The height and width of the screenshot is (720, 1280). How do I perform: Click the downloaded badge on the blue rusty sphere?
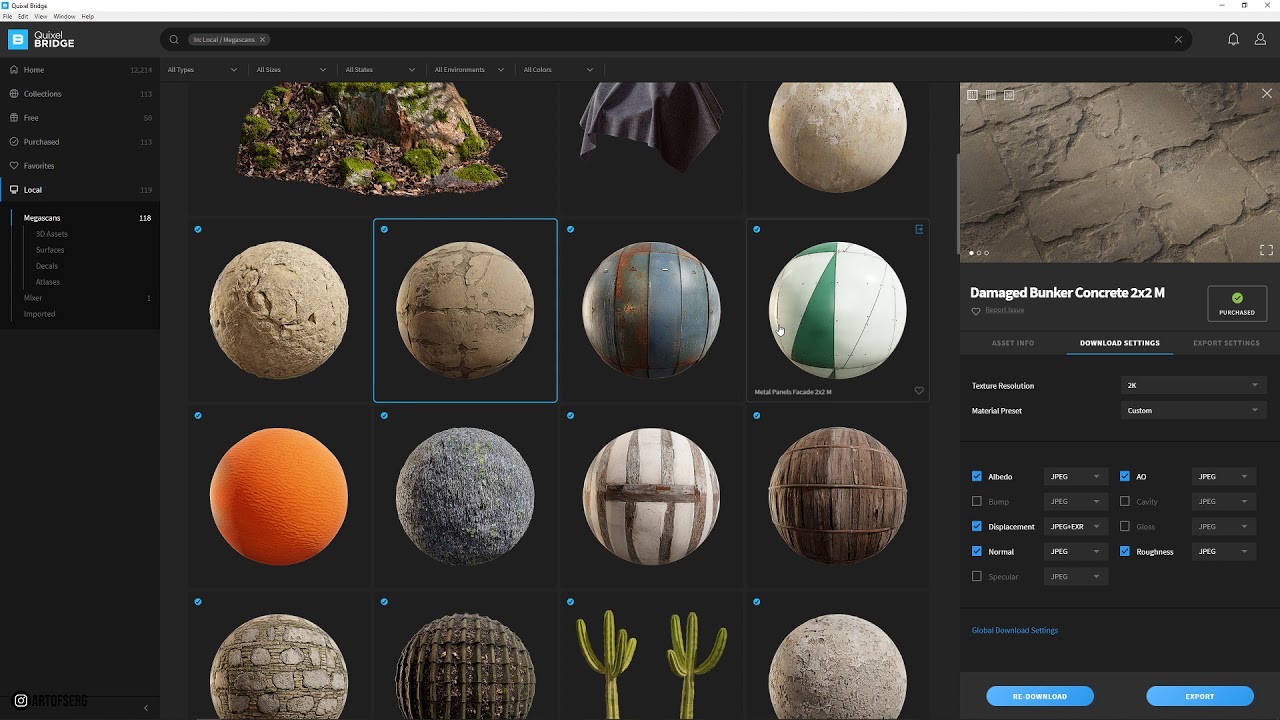pos(570,229)
